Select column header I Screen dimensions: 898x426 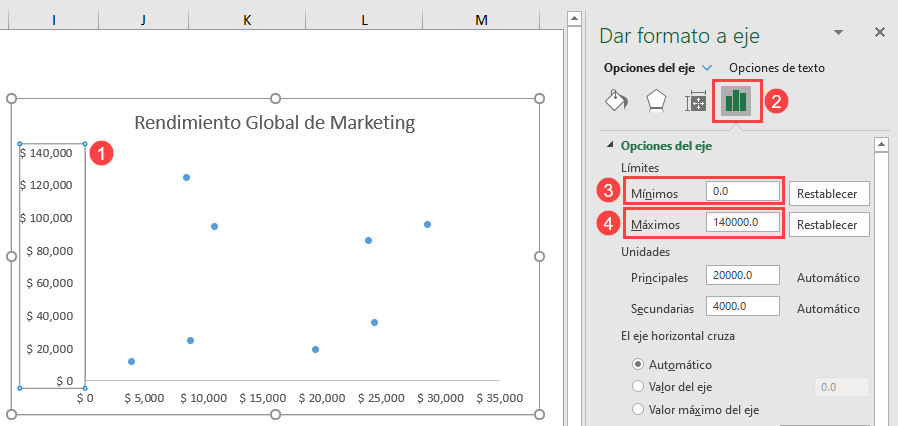click(x=54, y=20)
